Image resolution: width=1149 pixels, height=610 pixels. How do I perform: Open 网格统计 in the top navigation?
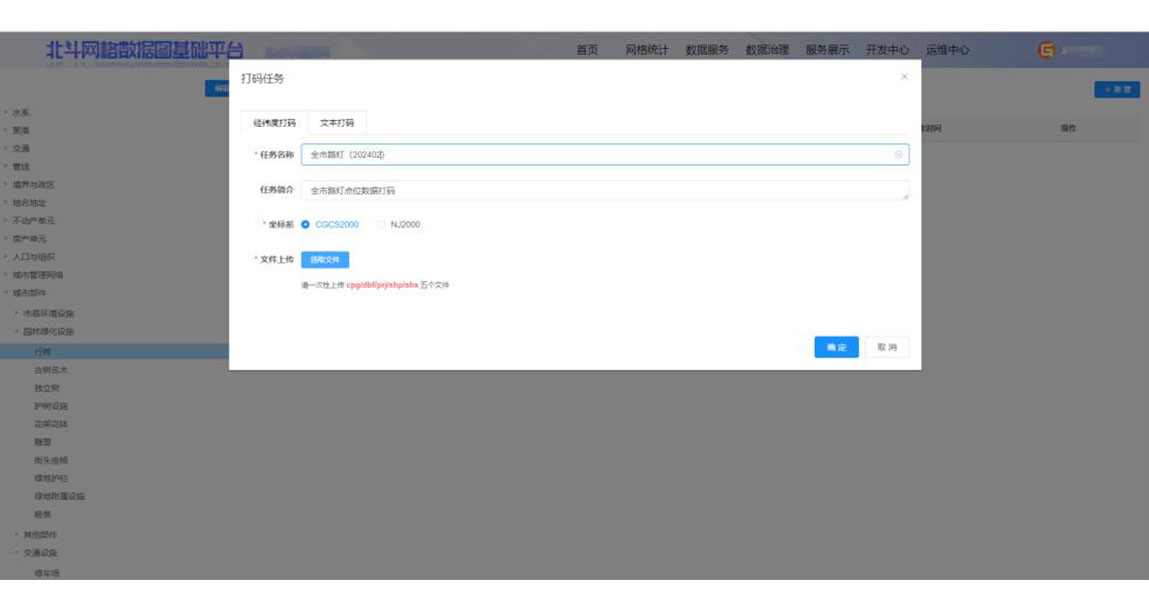[647, 50]
